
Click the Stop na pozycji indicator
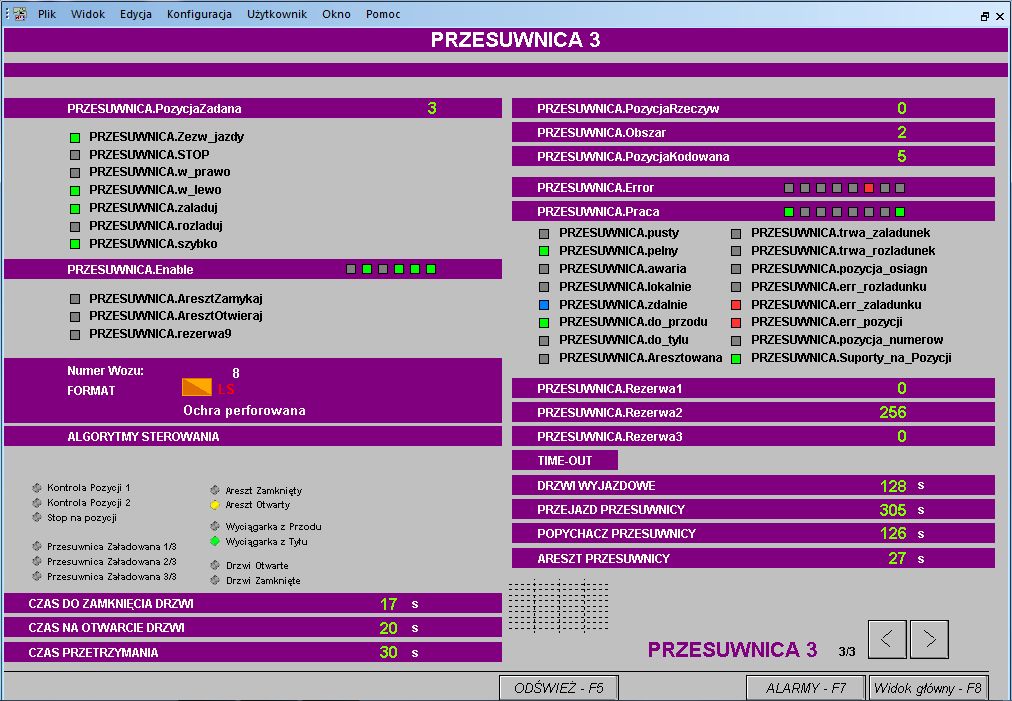(x=37, y=518)
